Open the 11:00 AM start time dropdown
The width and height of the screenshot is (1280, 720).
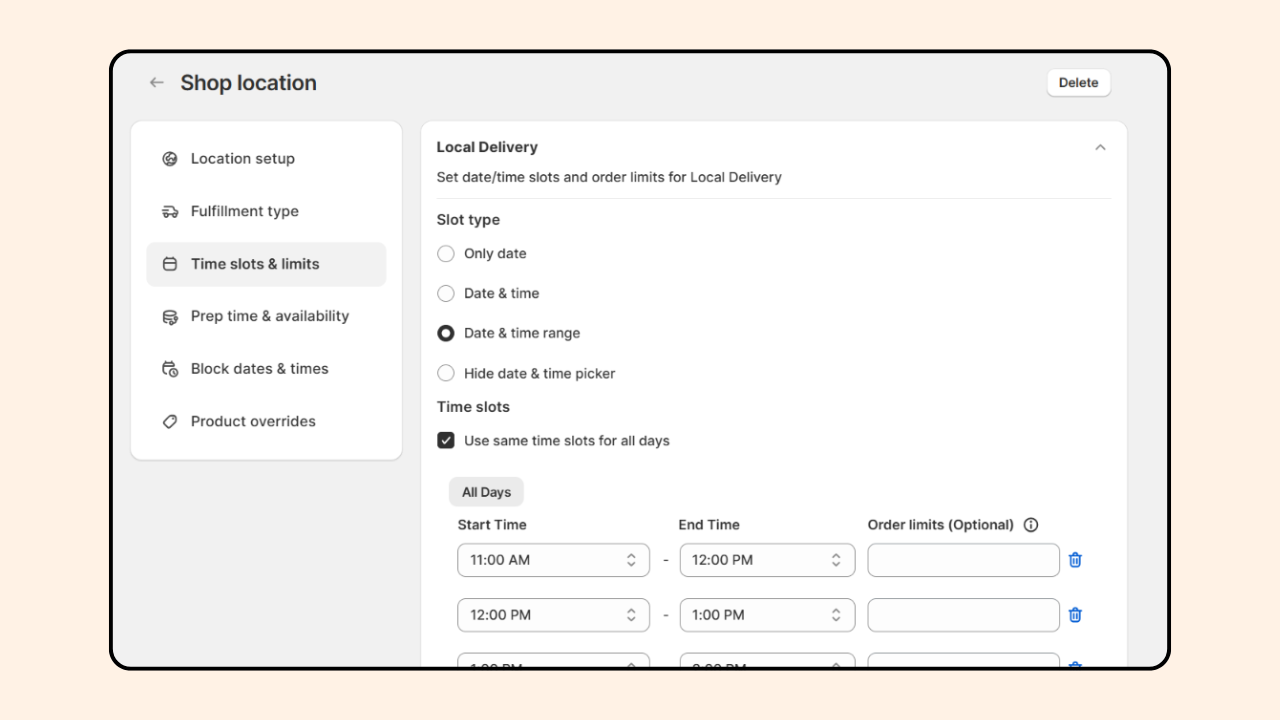coord(554,560)
